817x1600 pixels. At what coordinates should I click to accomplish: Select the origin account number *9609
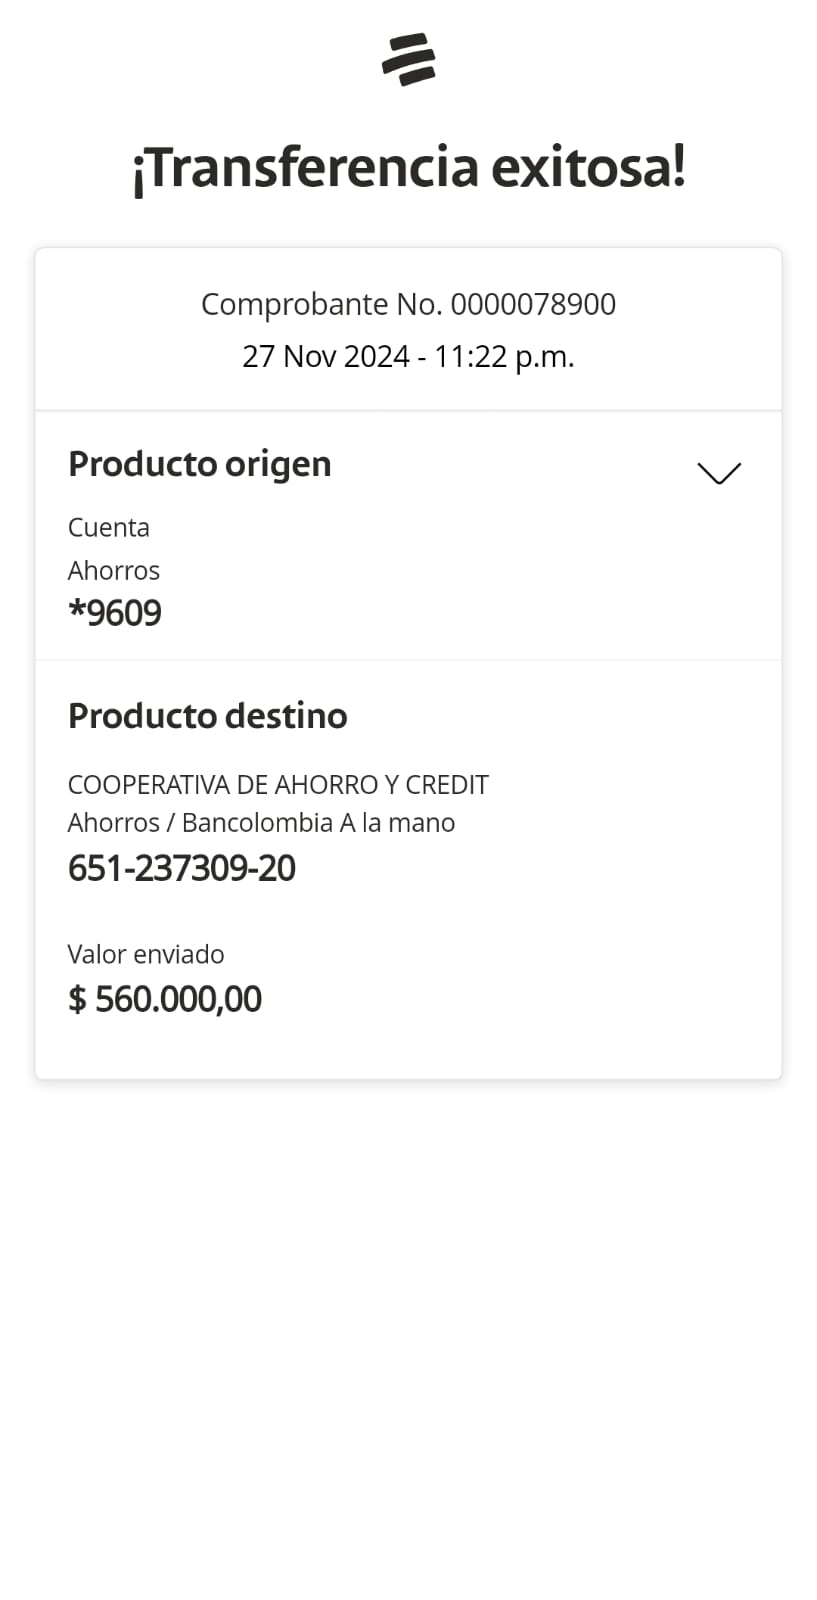(x=115, y=613)
